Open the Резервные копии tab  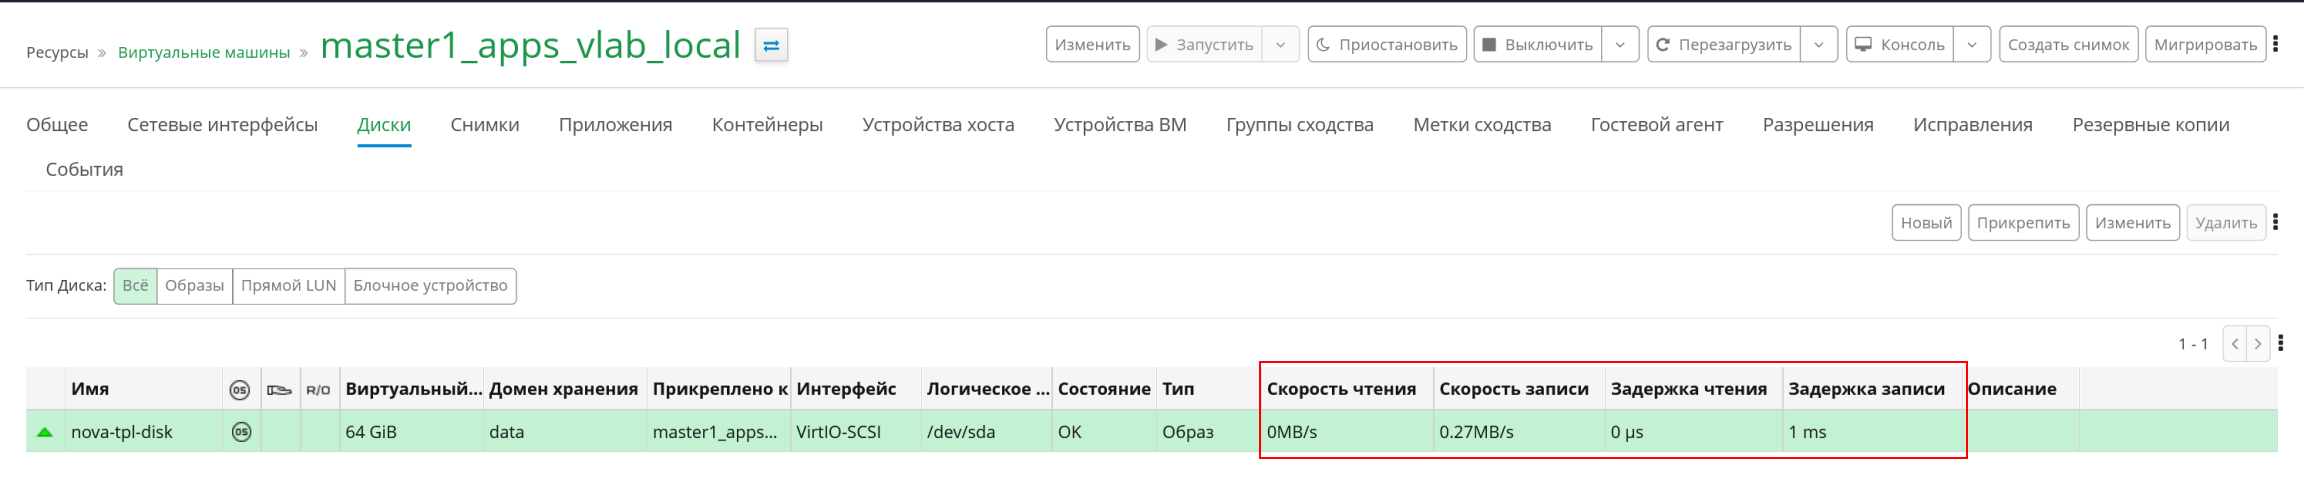(2151, 125)
